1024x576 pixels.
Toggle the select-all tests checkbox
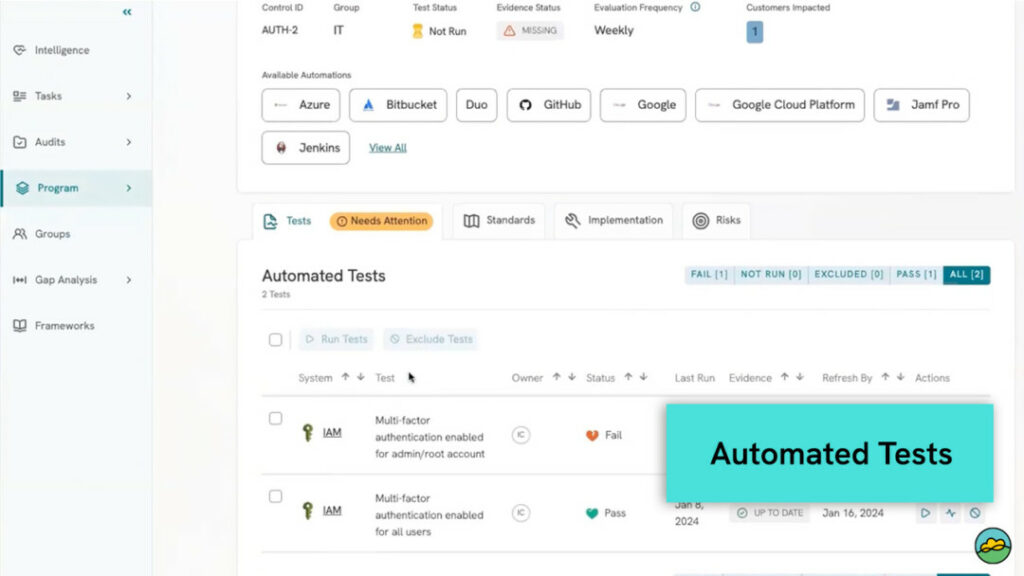[276, 340]
